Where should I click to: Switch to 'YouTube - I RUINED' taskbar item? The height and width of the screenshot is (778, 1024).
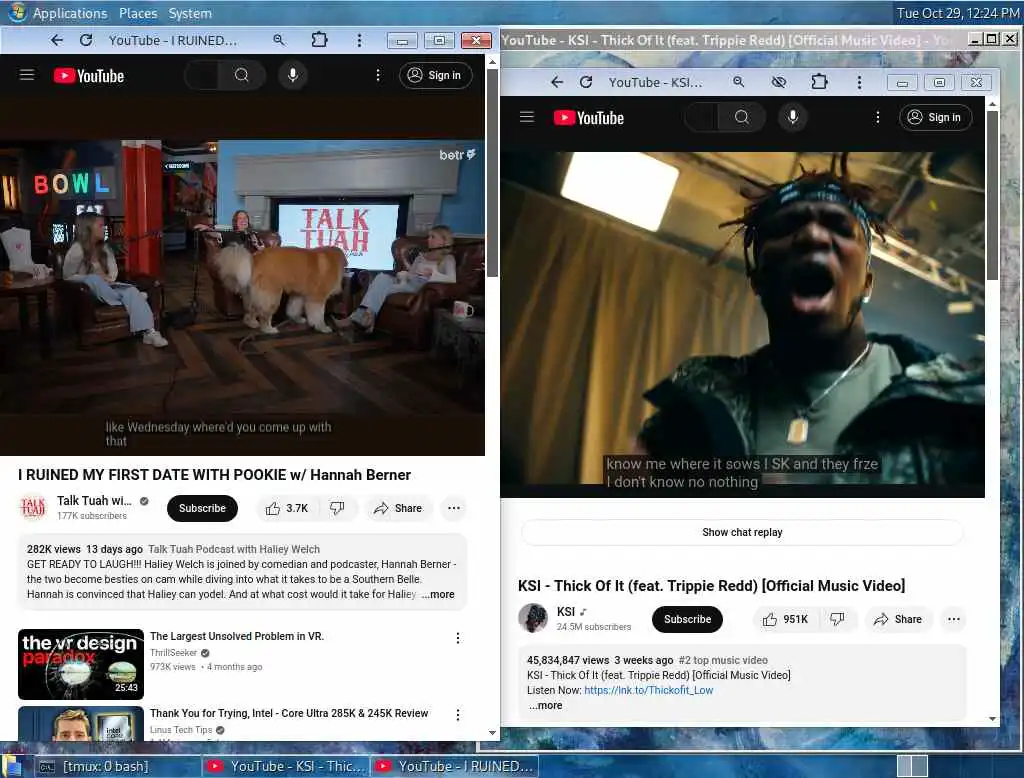[455, 766]
